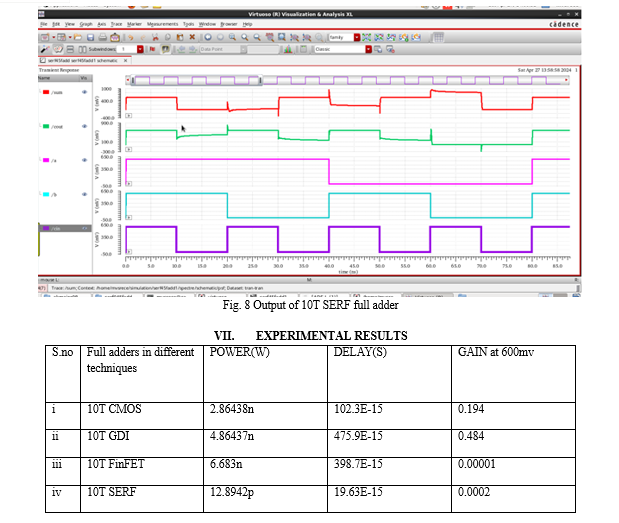Open the Data Point dropdown
Viewport: 619px width, 523px height.
pyautogui.click(x=244, y=49)
